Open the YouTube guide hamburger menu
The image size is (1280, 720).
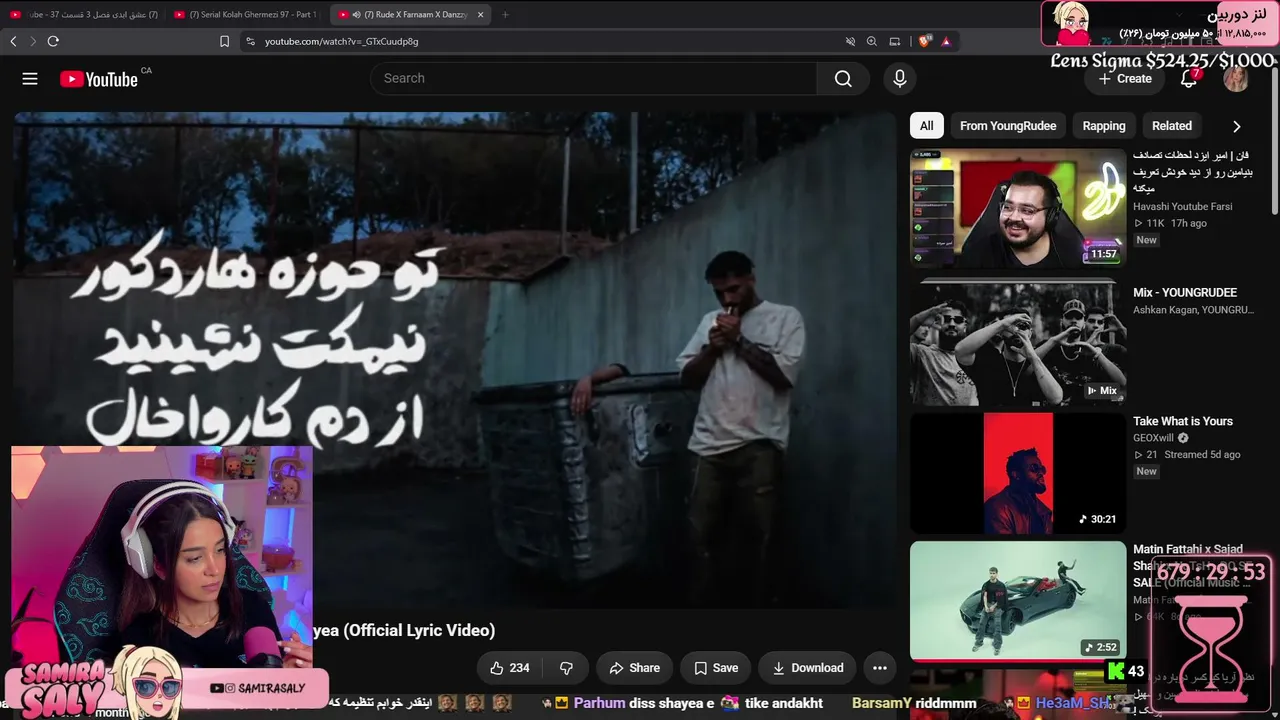pos(30,79)
